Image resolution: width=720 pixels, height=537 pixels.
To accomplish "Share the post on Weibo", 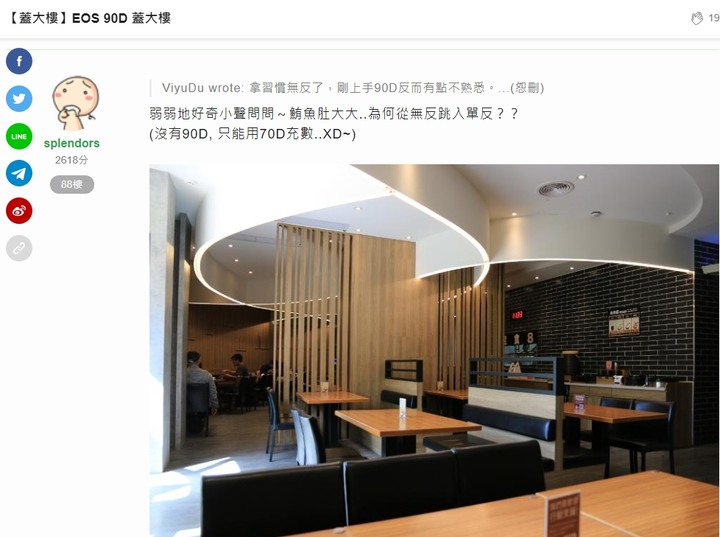I will pyautogui.click(x=19, y=211).
